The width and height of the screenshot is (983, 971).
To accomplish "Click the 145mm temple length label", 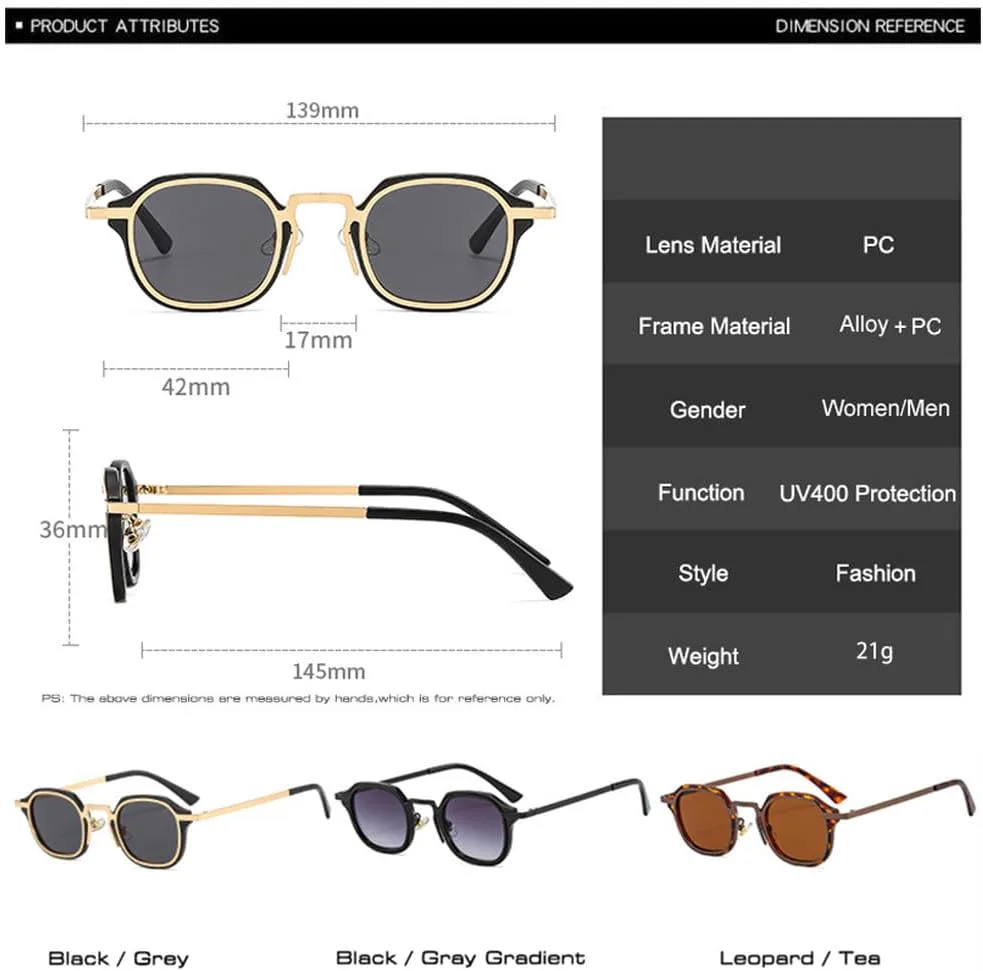I will click(329, 672).
